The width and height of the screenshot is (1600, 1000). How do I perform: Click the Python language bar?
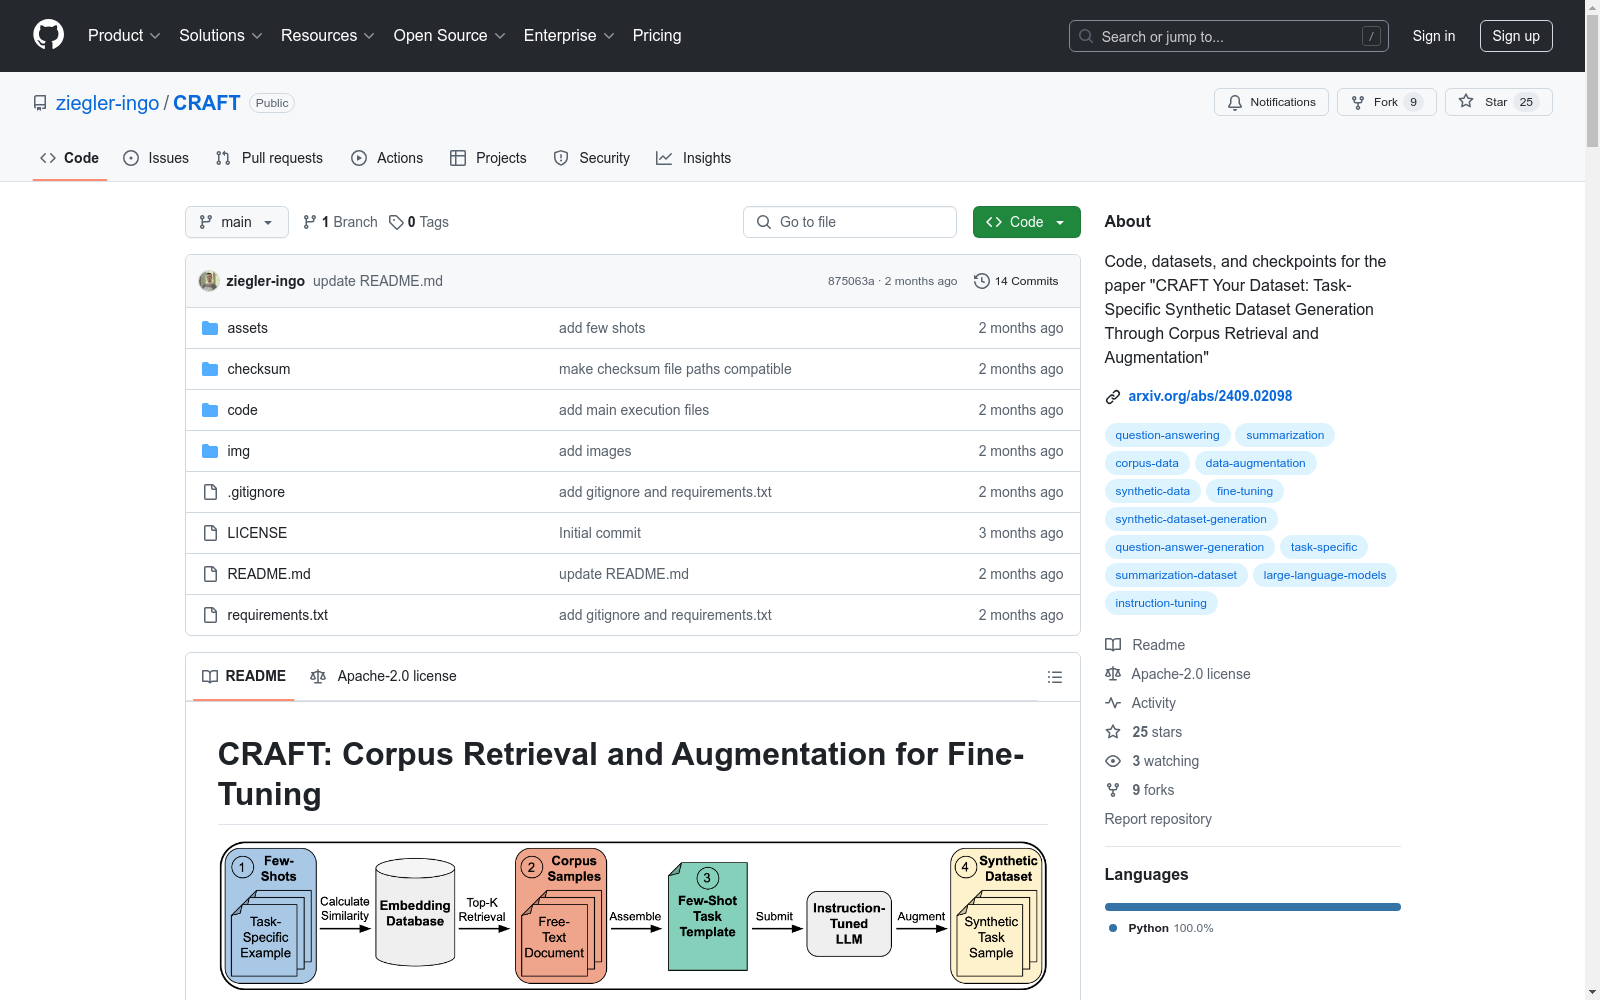pos(1252,907)
